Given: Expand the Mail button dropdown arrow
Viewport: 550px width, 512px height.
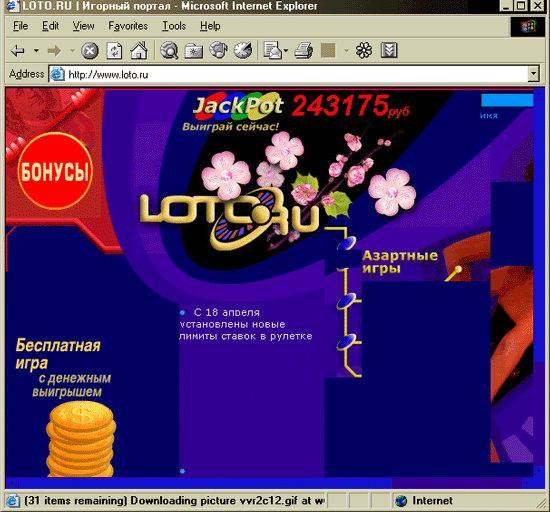Looking at the screenshot, I should (286, 51).
